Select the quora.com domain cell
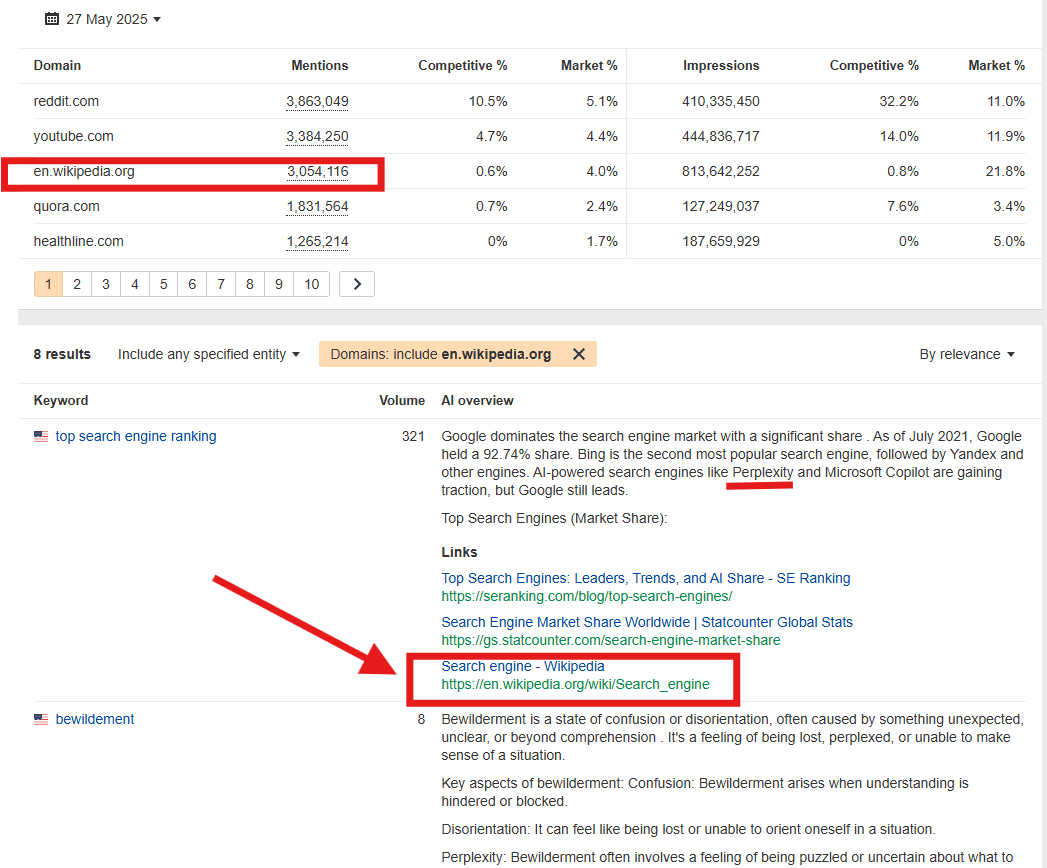Viewport: 1047px width, 868px height. (x=67, y=206)
